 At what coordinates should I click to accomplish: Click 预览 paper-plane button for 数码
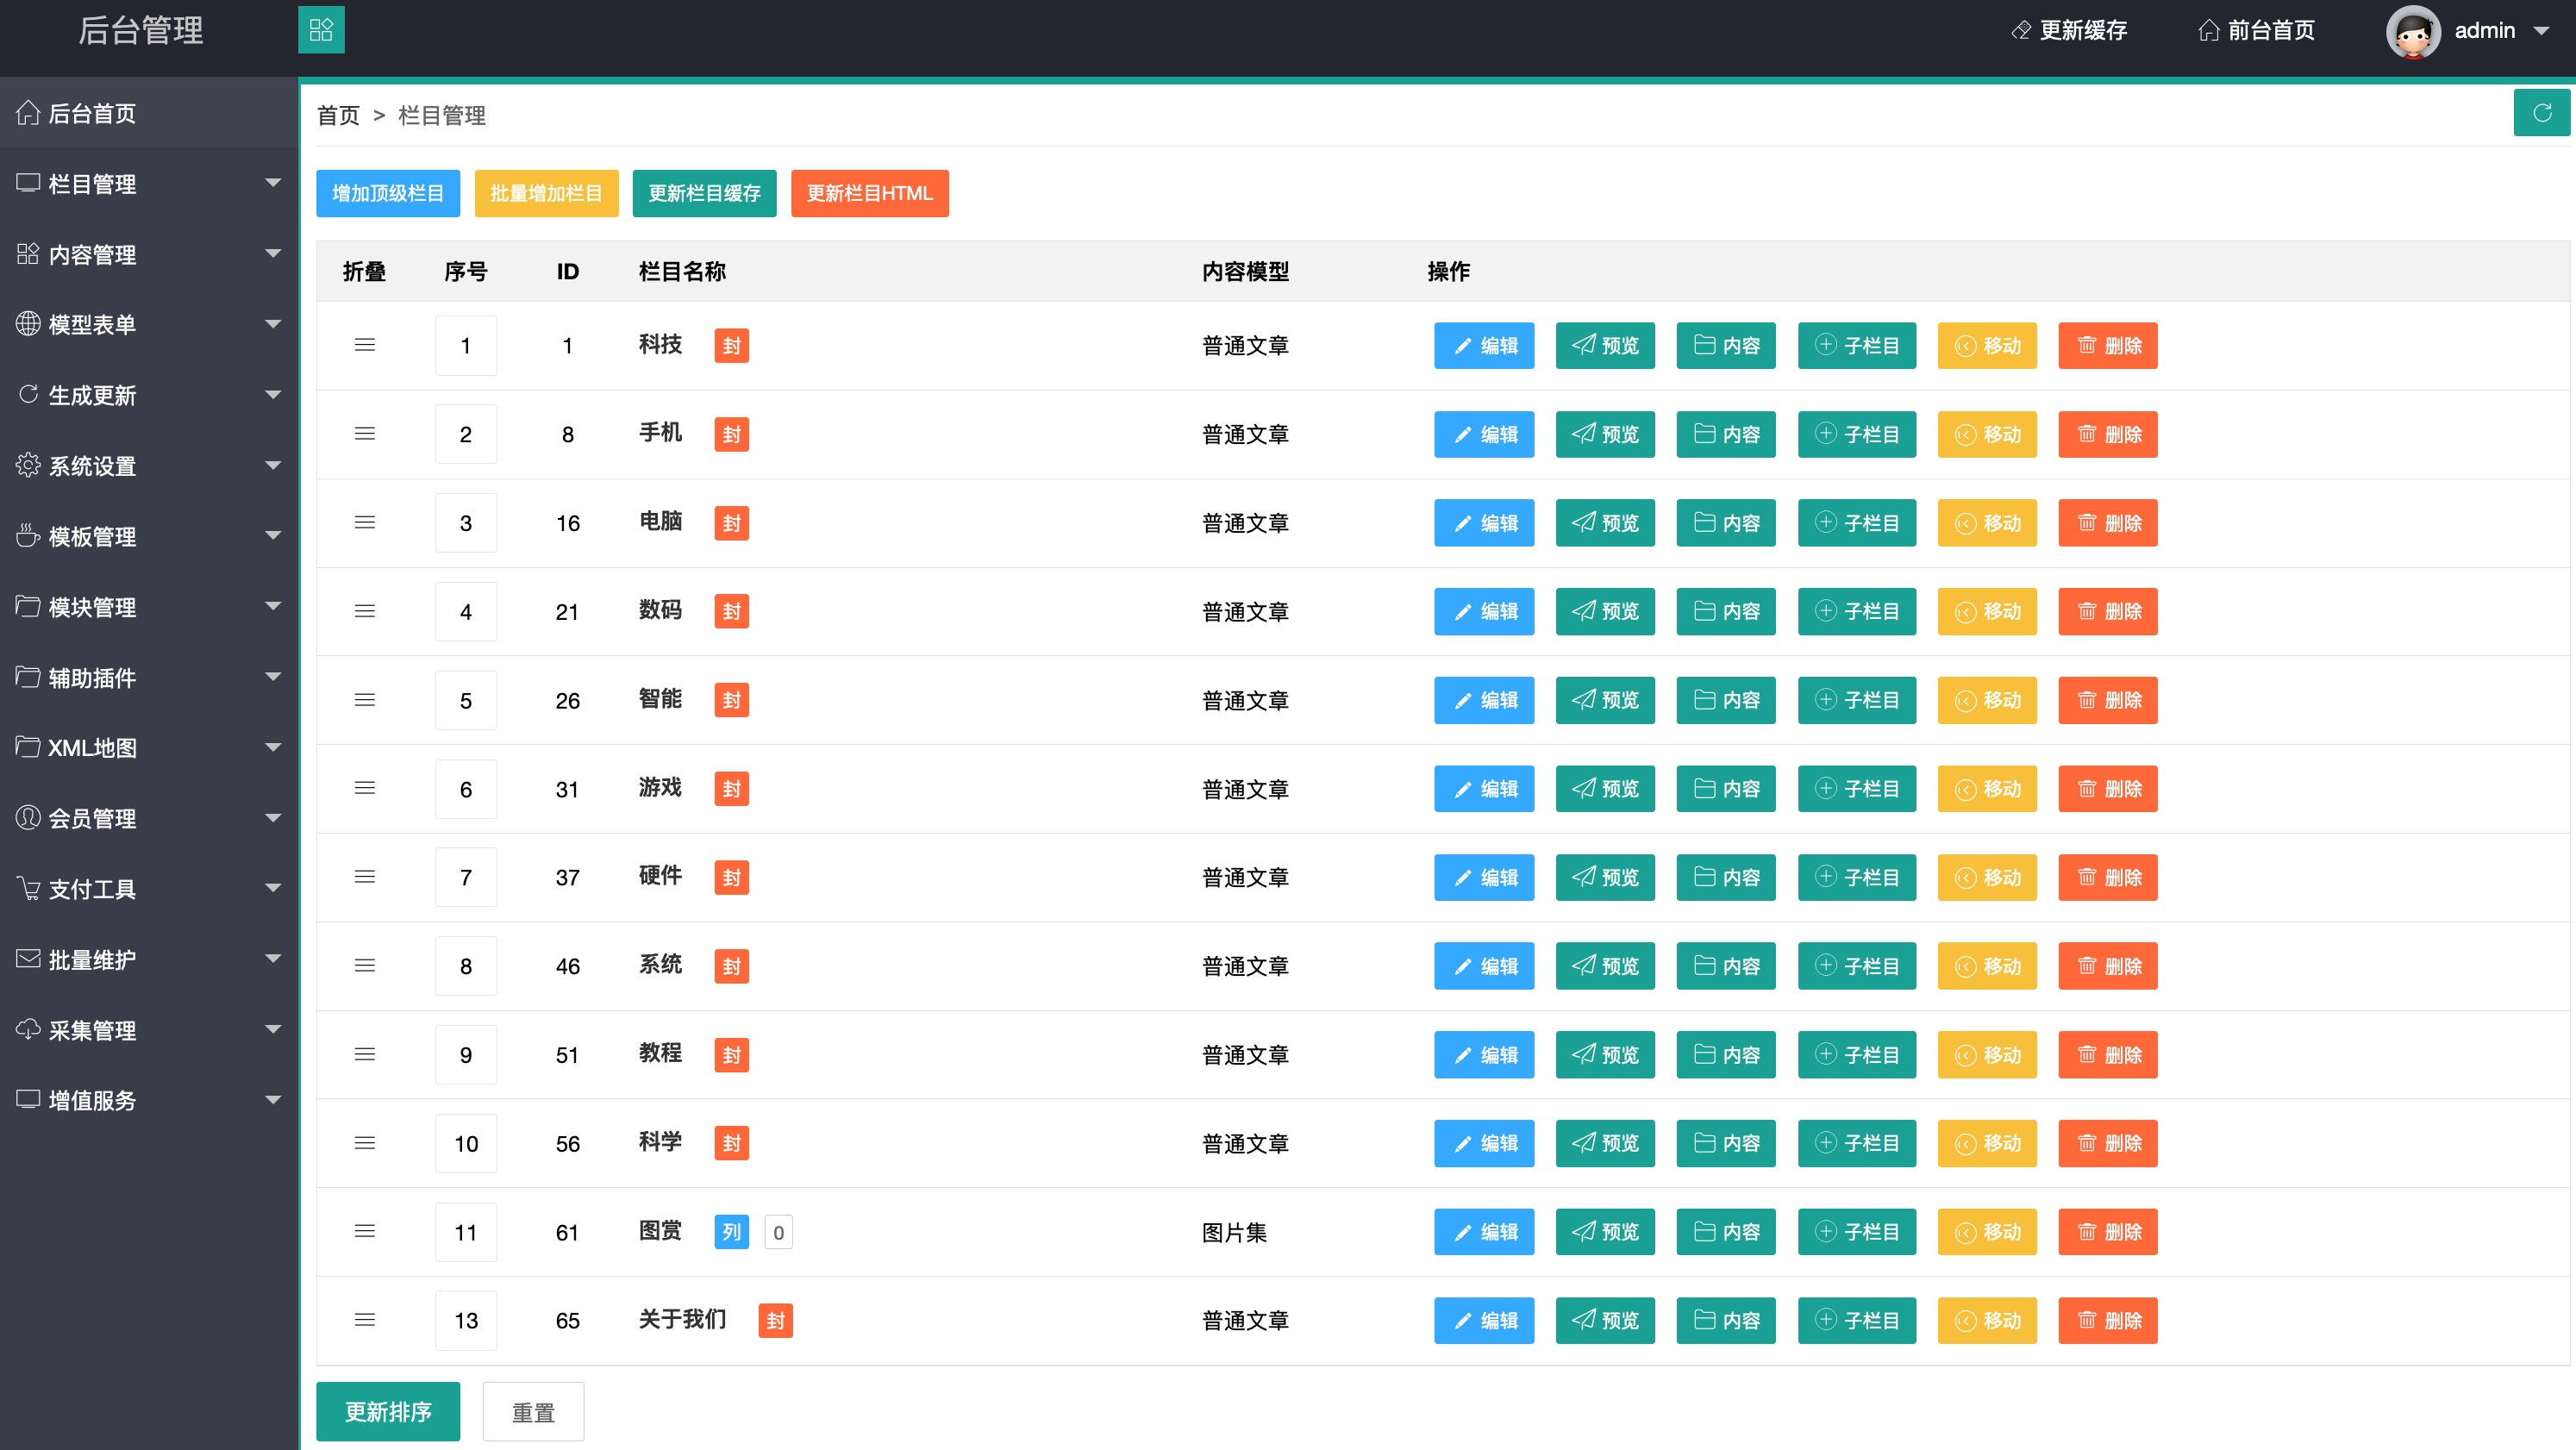pyautogui.click(x=1604, y=611)
